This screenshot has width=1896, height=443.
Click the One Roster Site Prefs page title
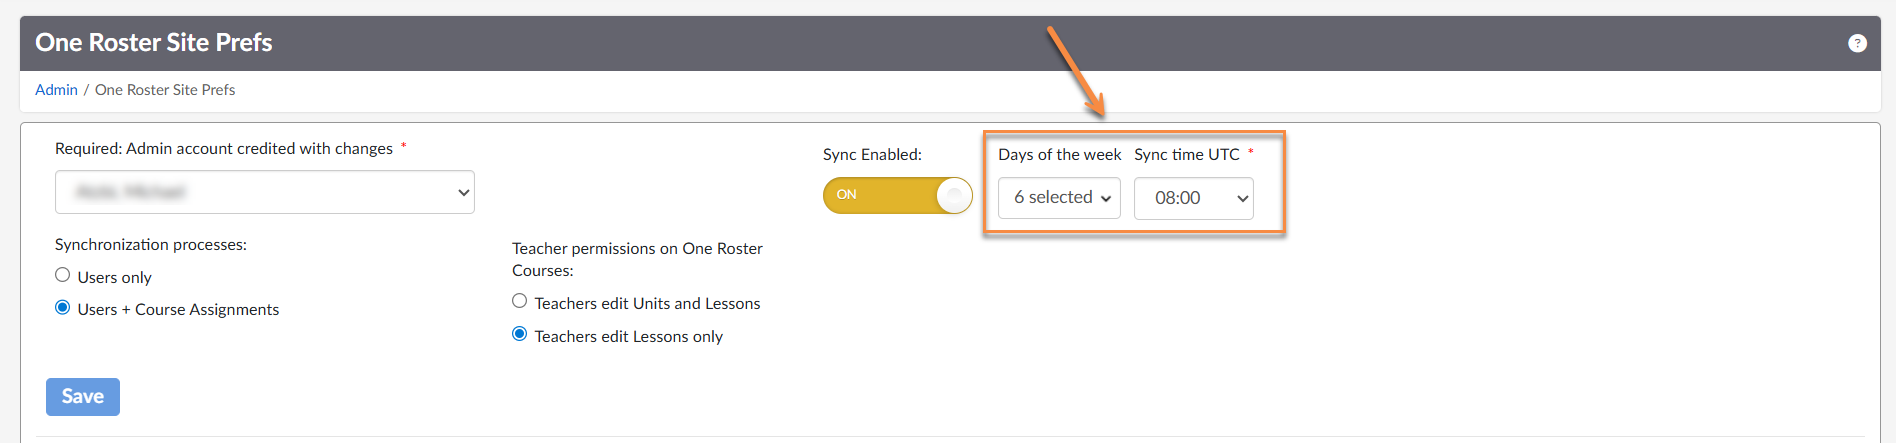point(154,43)
